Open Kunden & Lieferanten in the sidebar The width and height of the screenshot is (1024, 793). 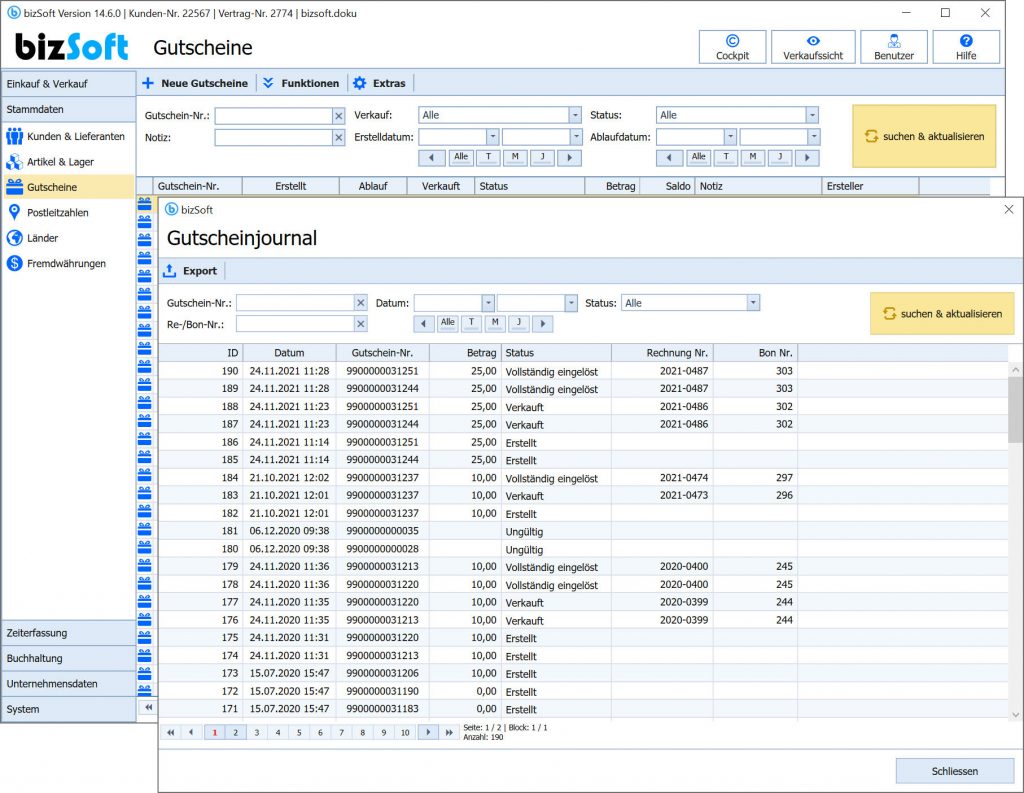pos(67,137)
